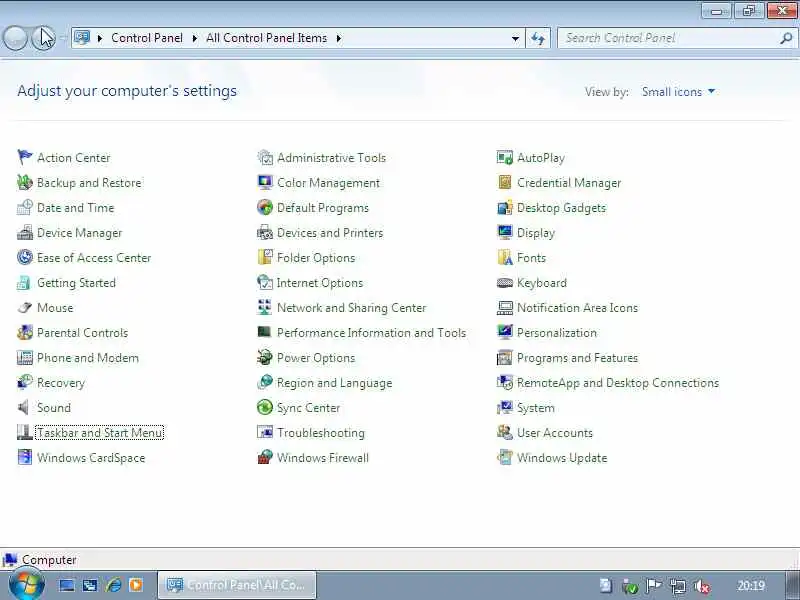Click the Device Manager icon
This screenshot has width=800, height=600.
[x=24, y=232]
